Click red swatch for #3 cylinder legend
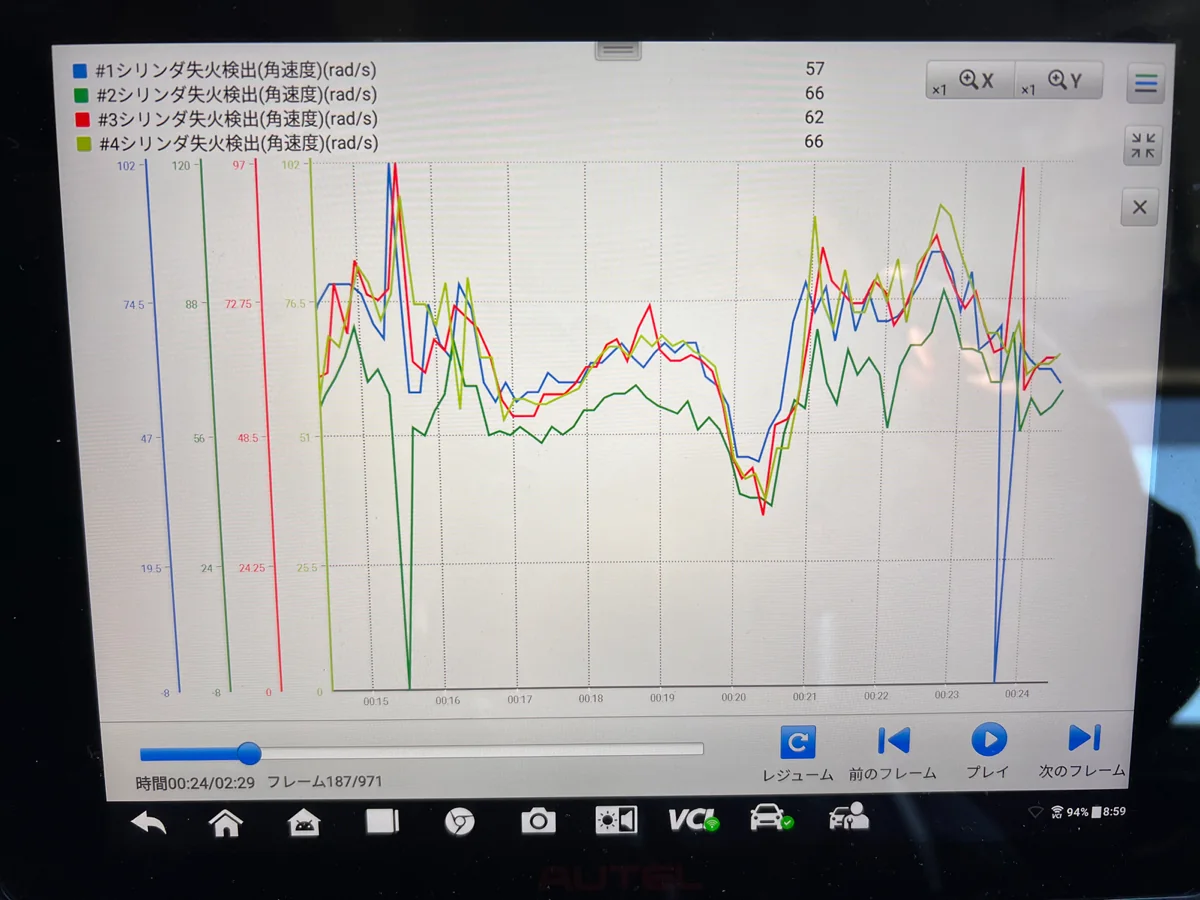Screen dimensions: 1200x900 [80, 119]
